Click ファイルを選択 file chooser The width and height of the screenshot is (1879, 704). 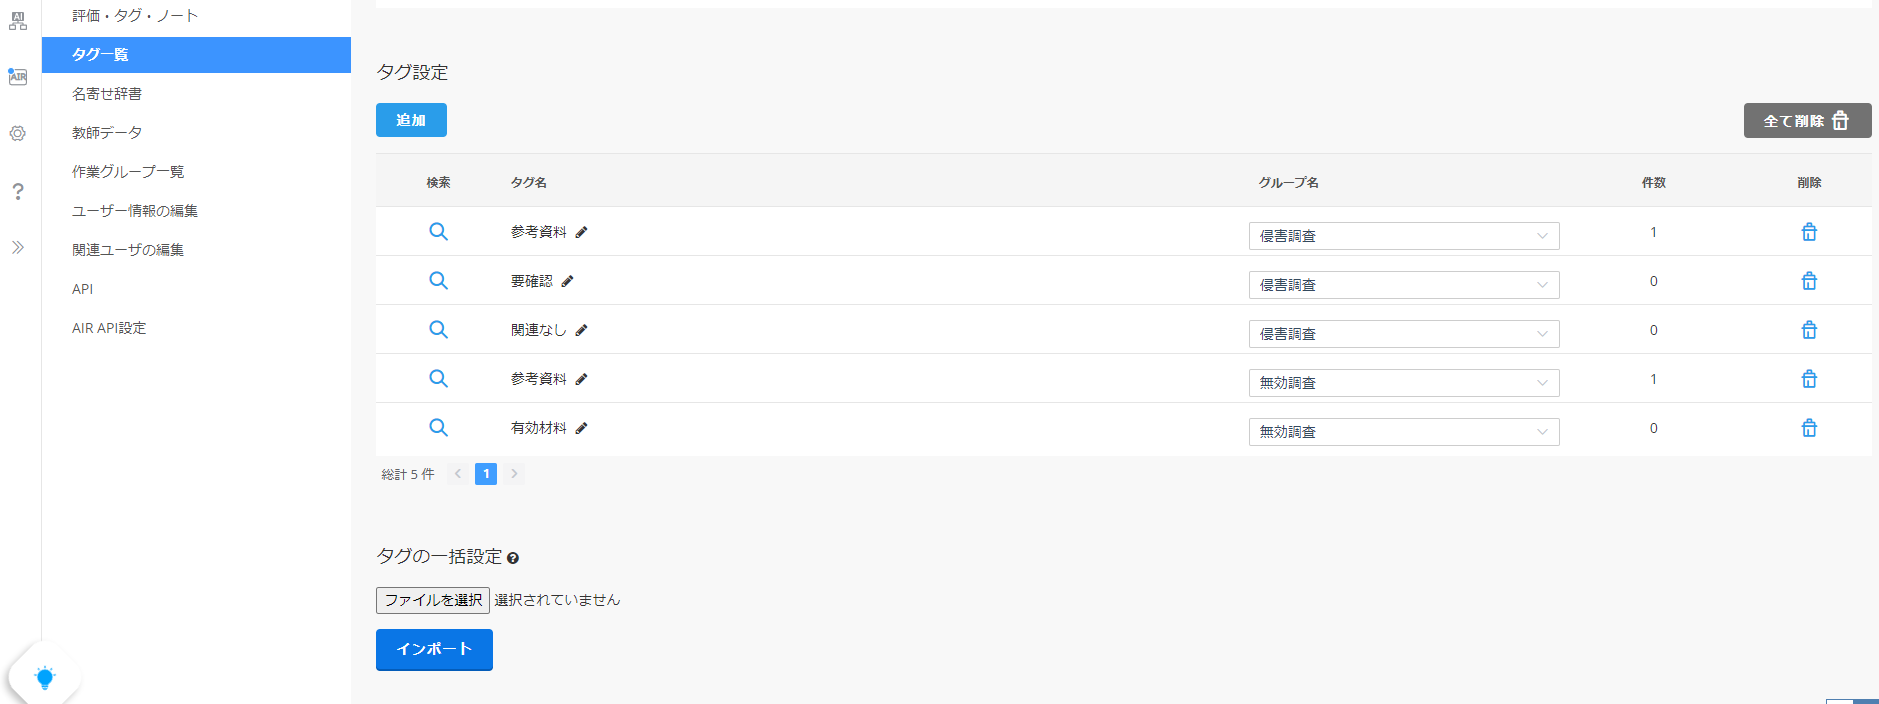433,600
